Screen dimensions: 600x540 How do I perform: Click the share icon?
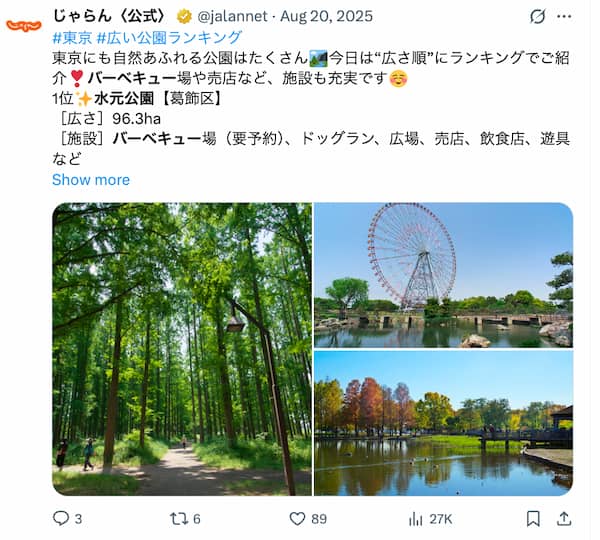pos(564,519)
